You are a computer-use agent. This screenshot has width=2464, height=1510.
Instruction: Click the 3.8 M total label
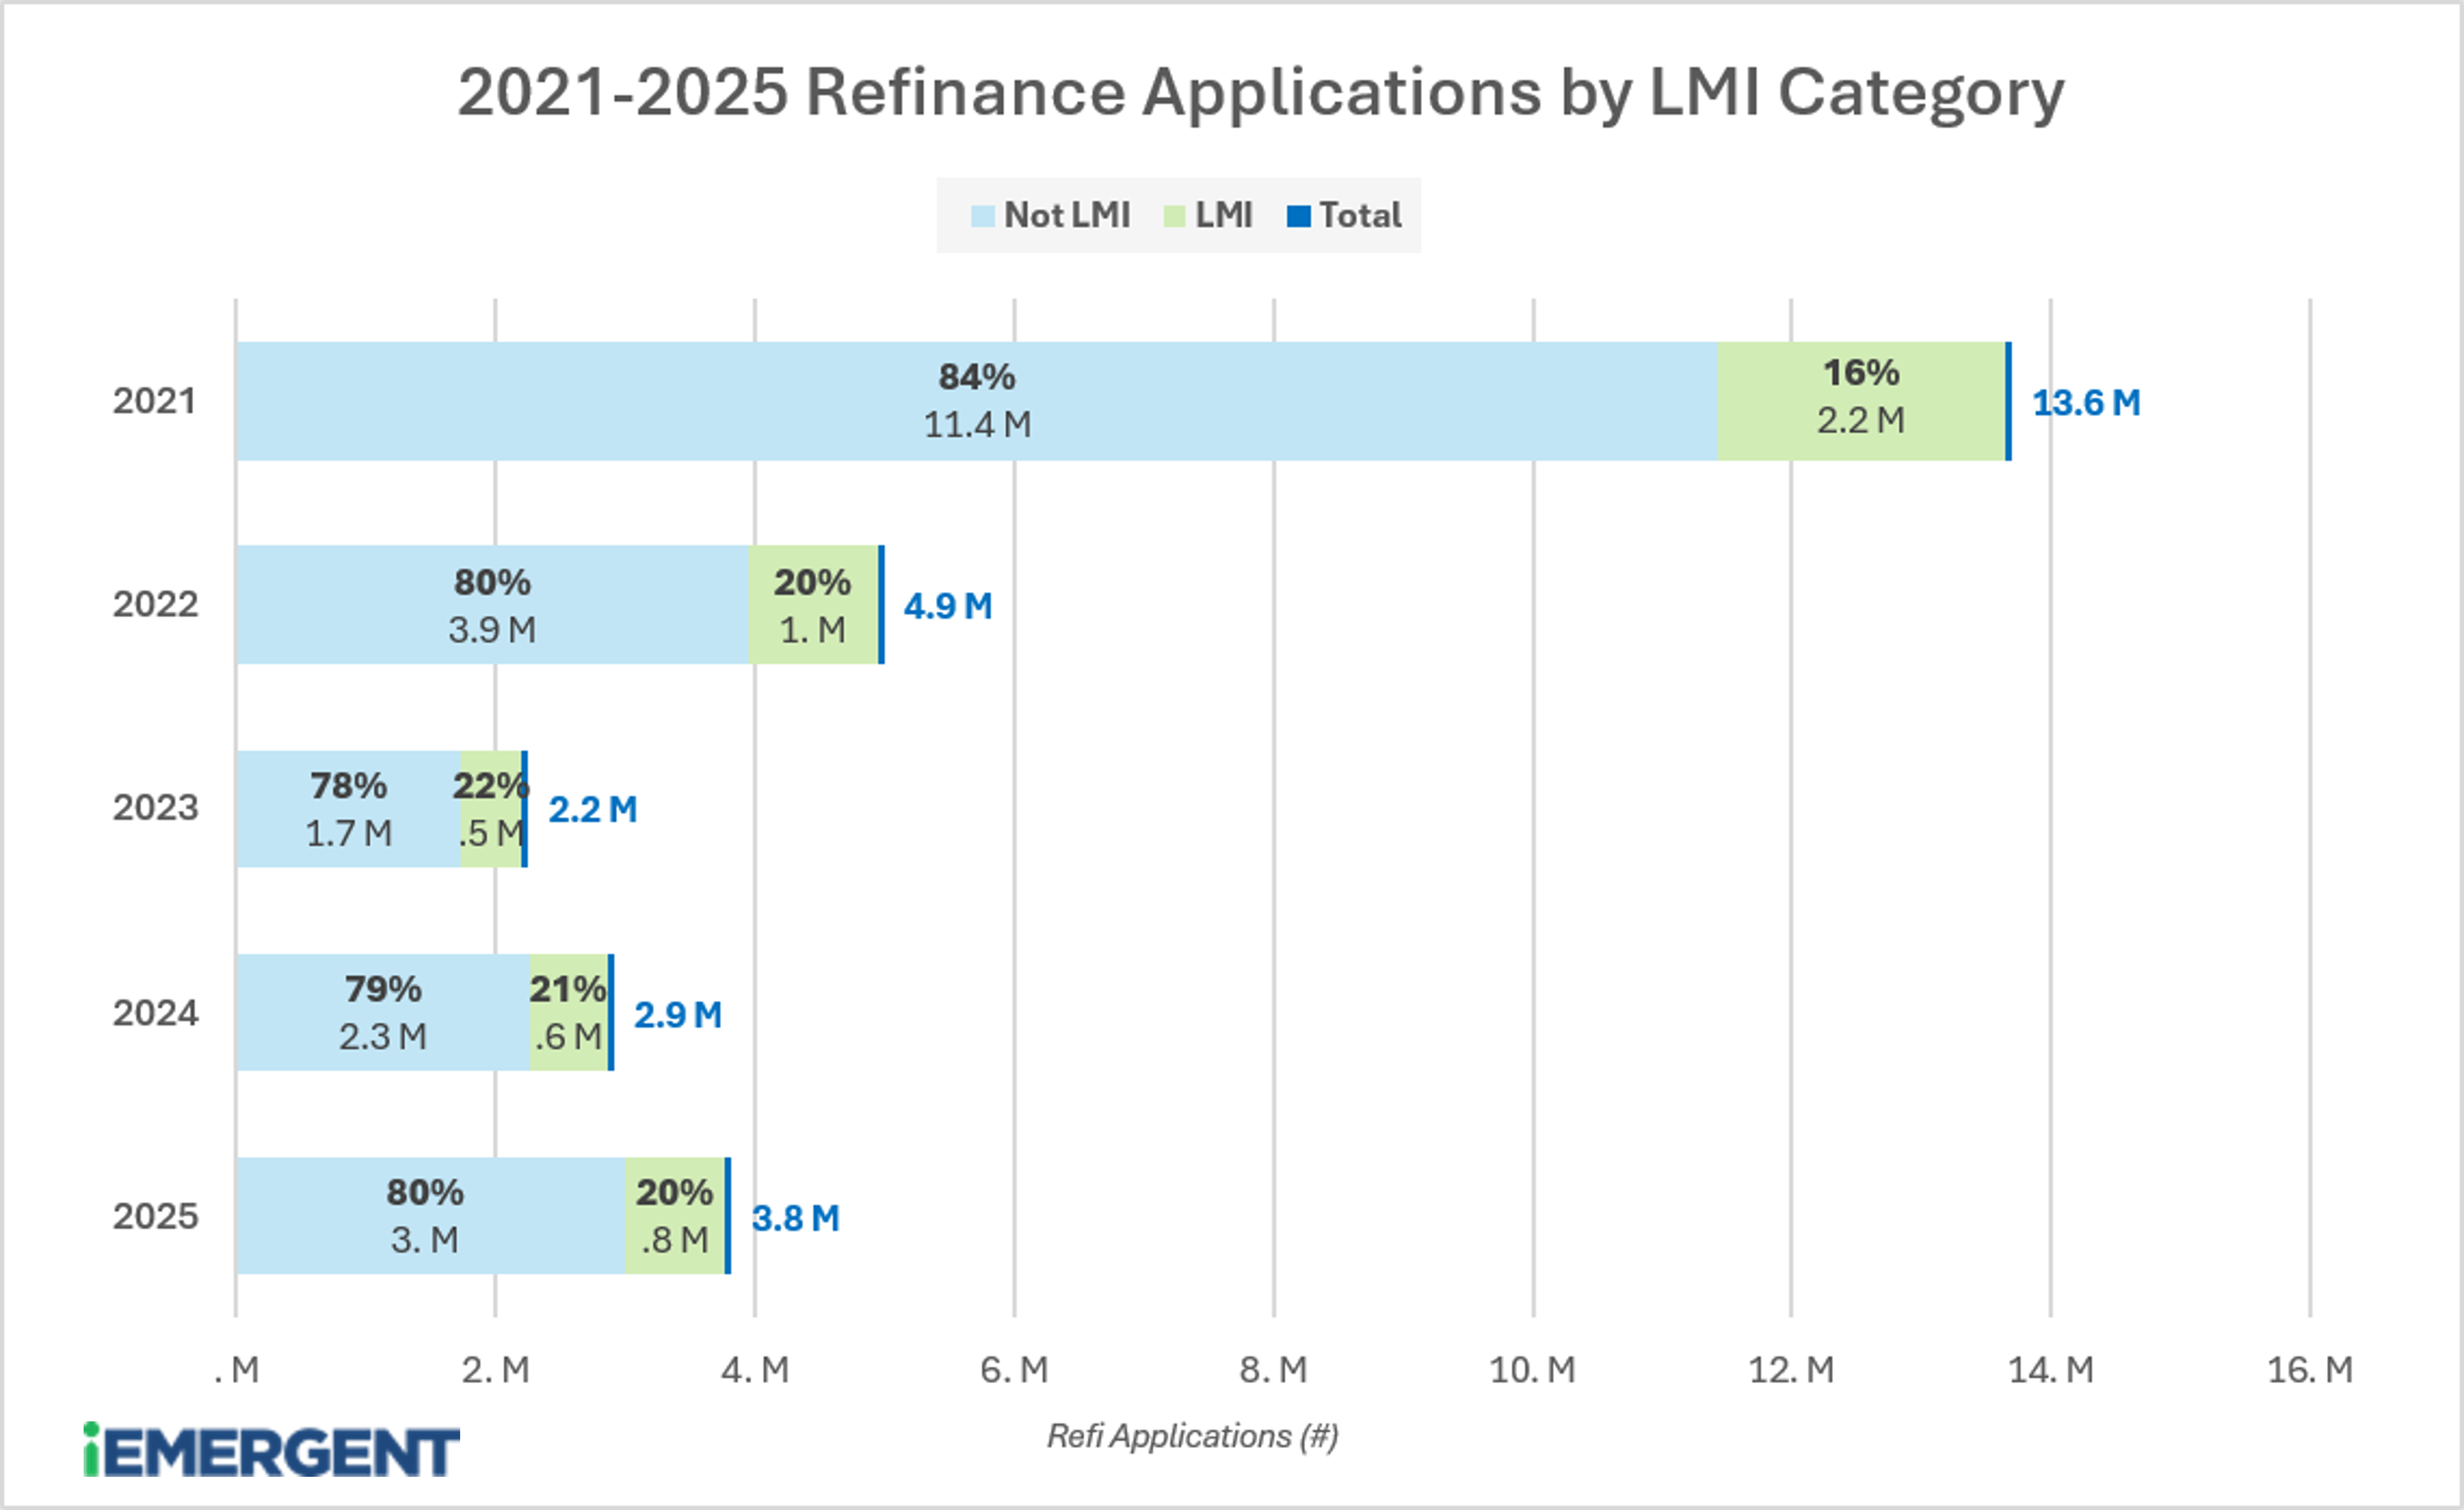pyautogui.click(x=795, y=1218)
